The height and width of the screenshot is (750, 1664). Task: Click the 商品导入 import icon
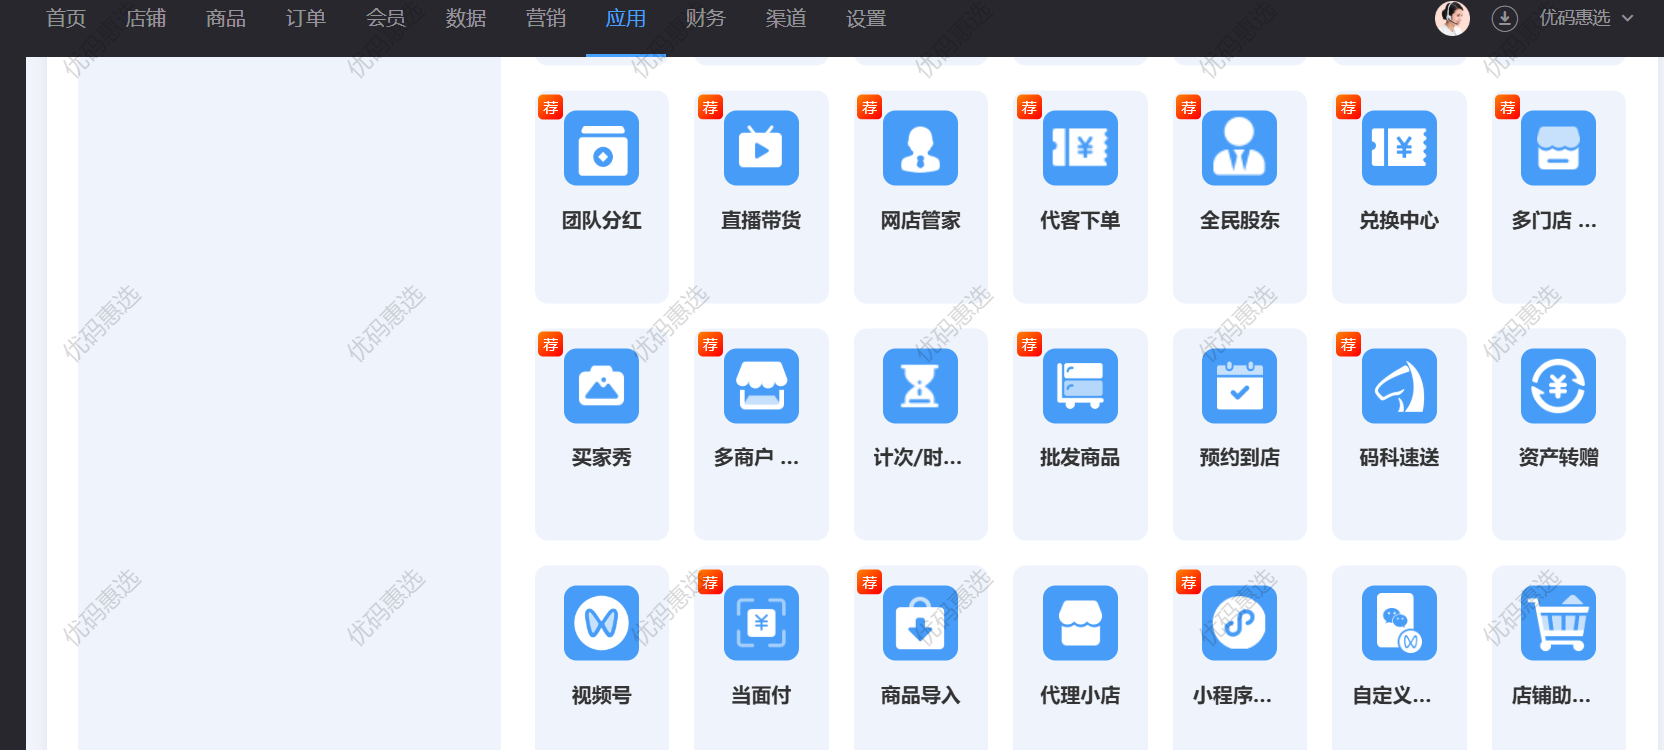[920, 623]
